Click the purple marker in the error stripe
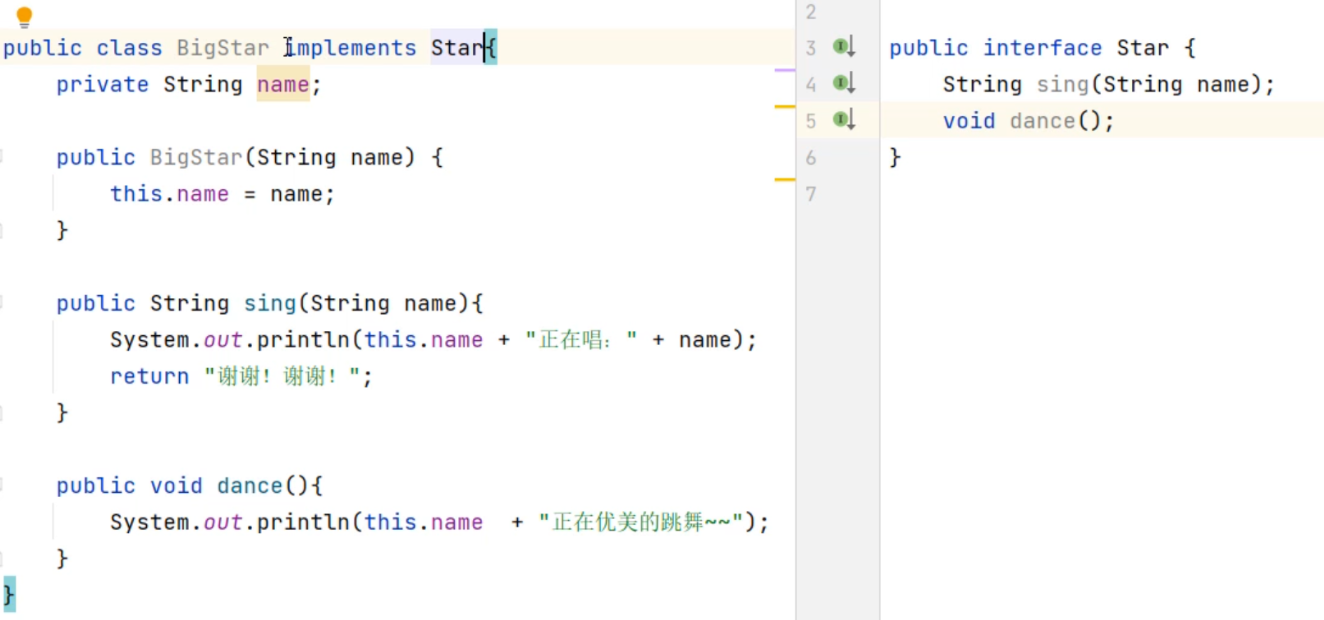This screenshot has width=1324, height=620. click(785, 71)
